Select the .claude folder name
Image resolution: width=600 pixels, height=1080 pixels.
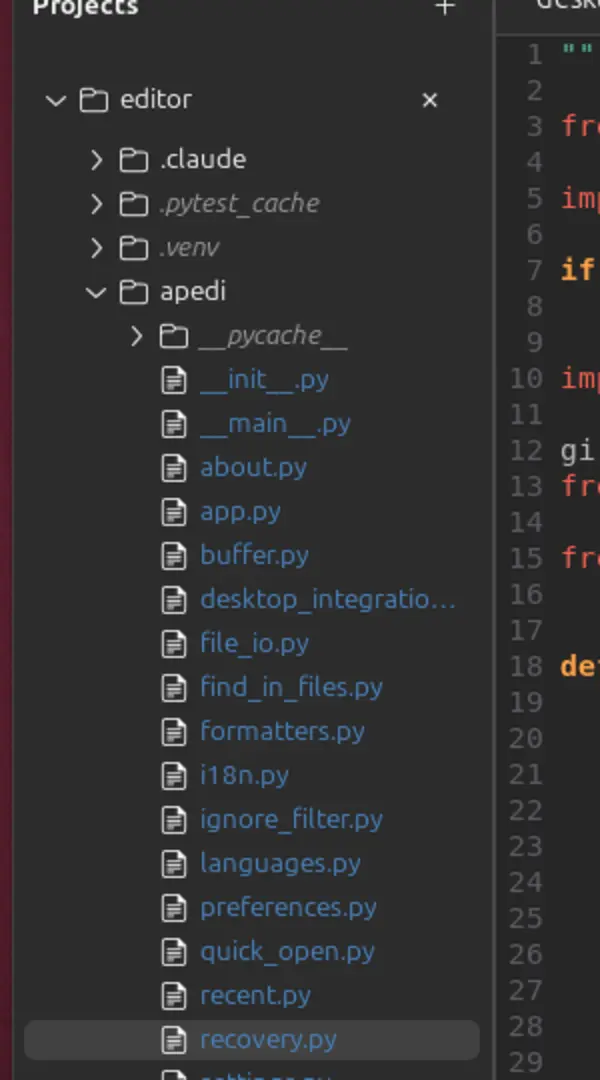click(x=203, y=160)
